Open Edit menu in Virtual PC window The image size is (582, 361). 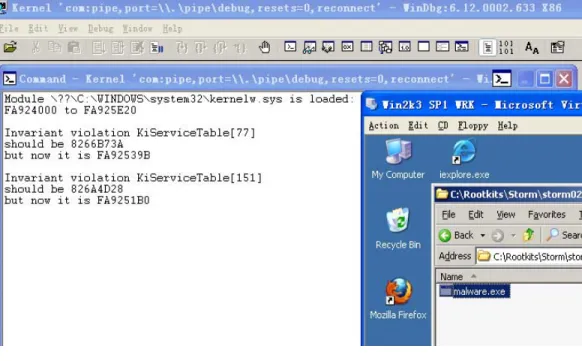[x=418, y=126]
